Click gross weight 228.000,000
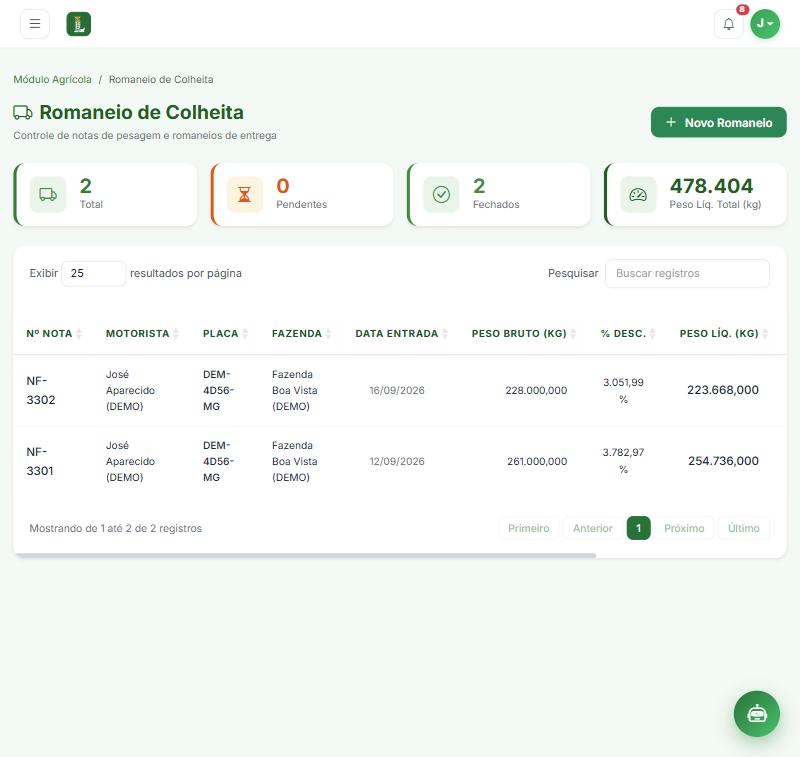This screenshot has width=800, height=757. pos(536,390)
